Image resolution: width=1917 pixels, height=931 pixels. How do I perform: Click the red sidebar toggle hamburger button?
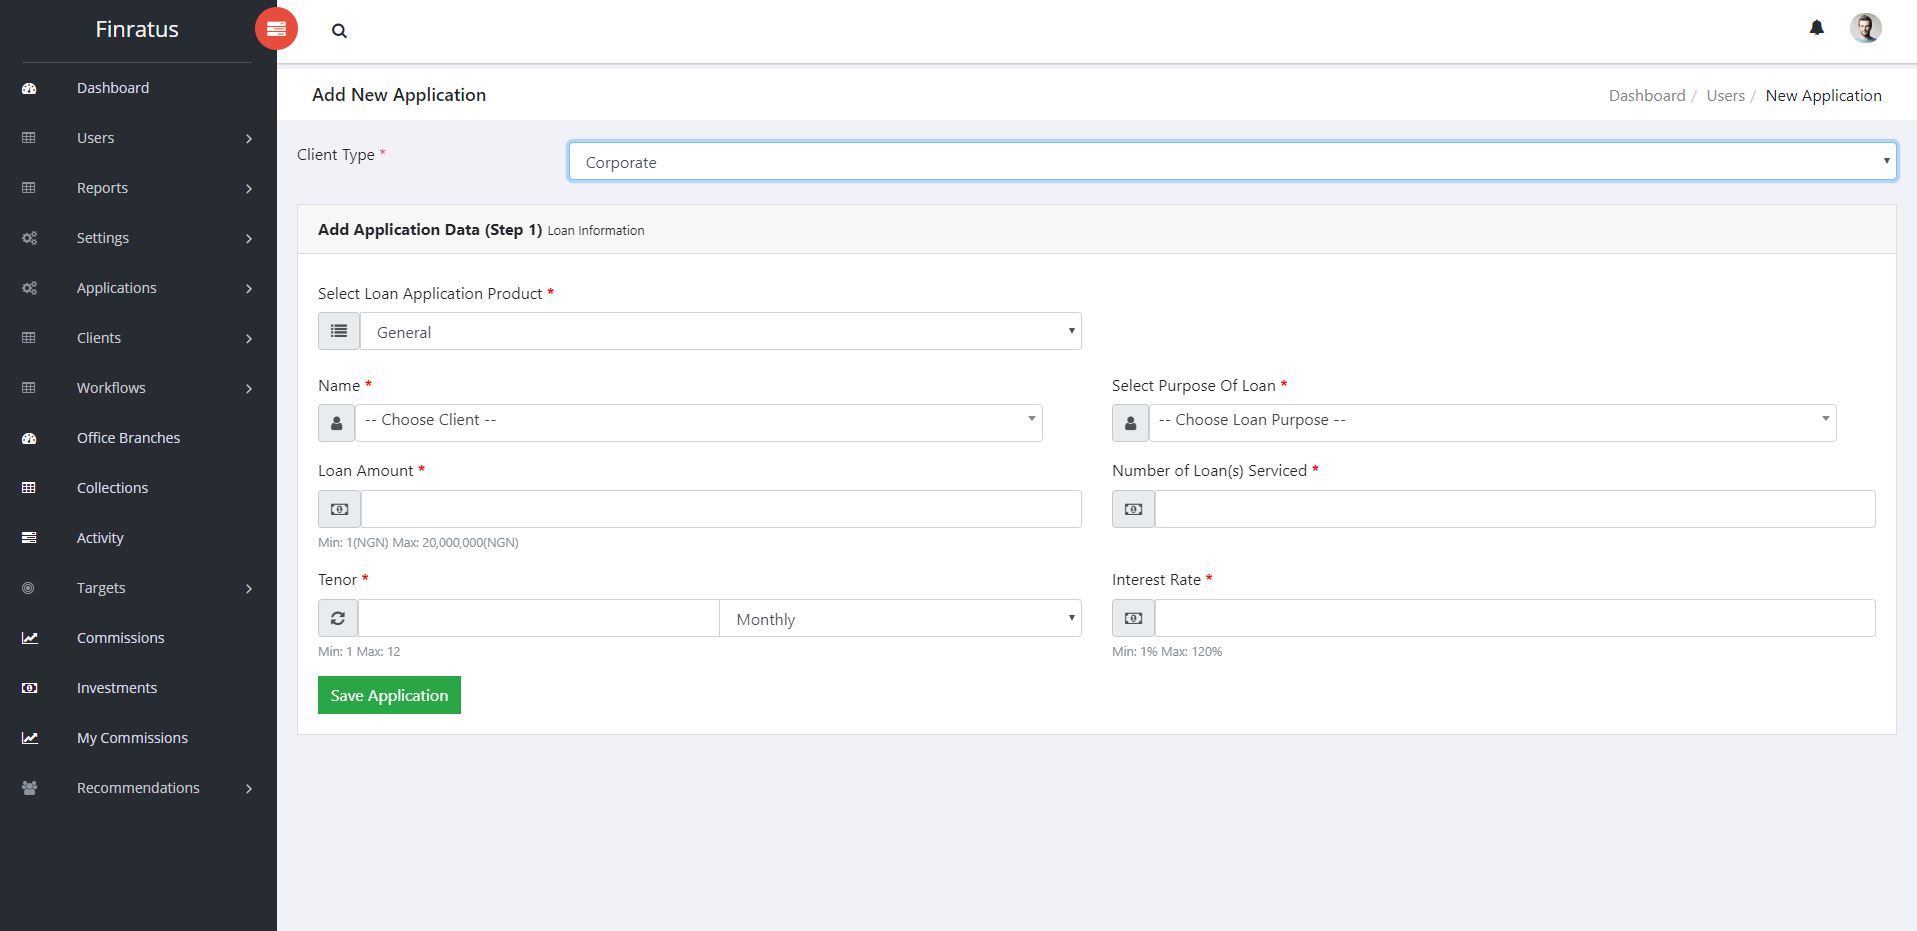pyautogui.click(x=276, y=29)
